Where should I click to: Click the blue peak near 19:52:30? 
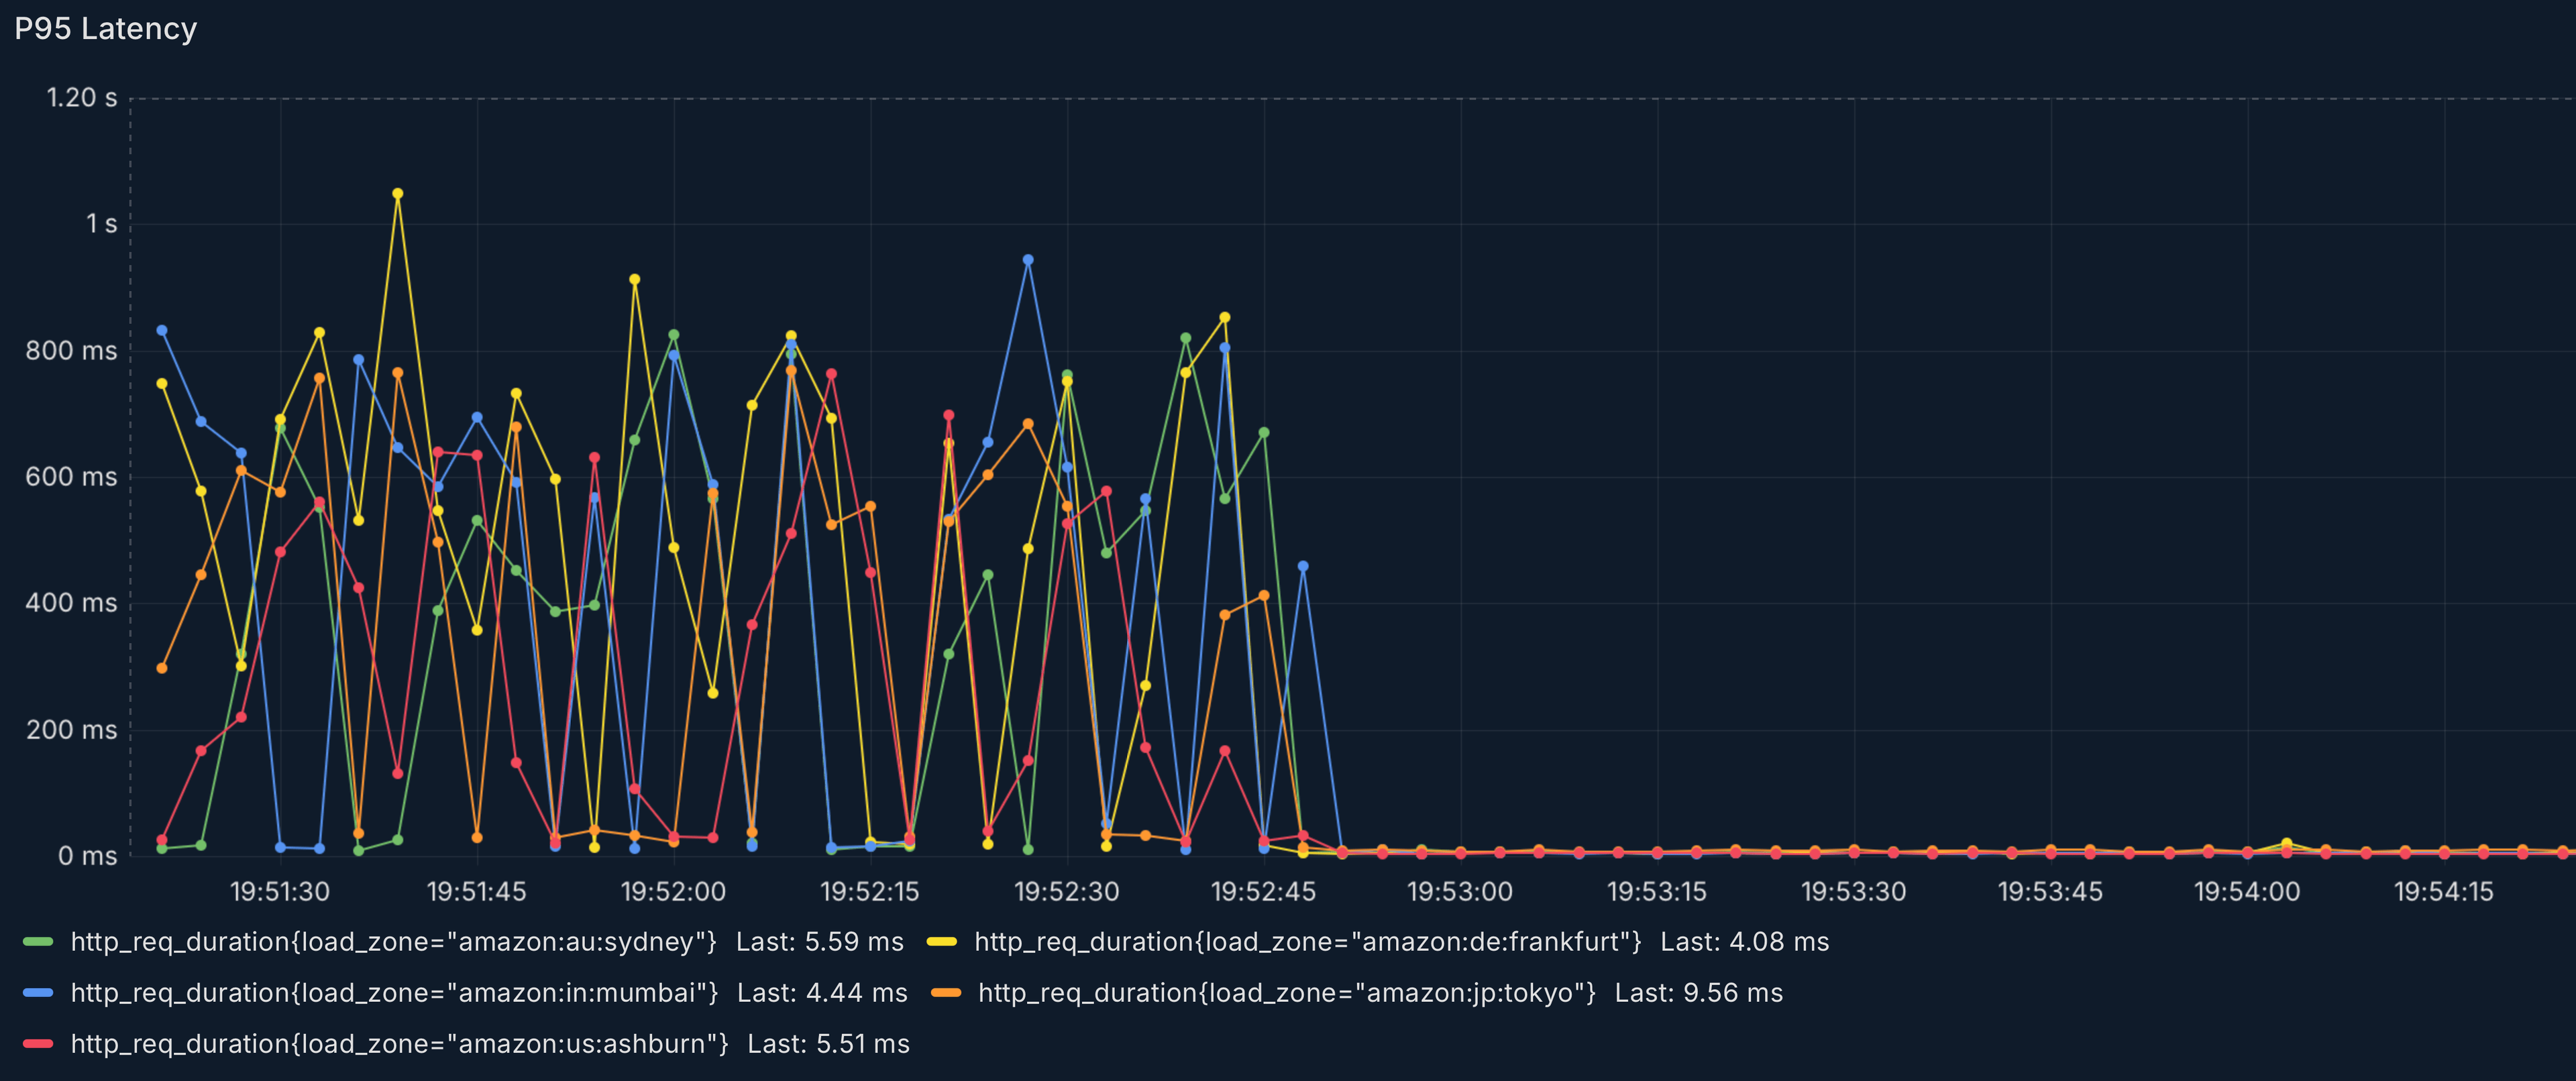coord(1028,258)
